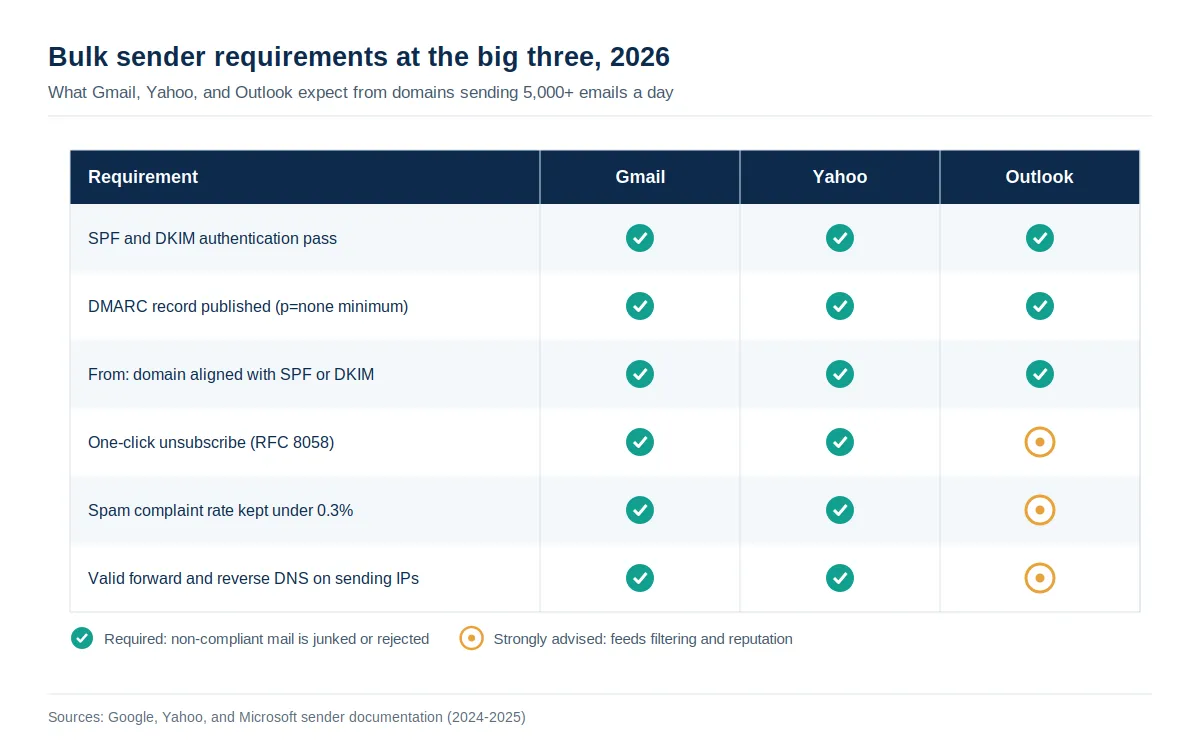Viewport: 1200px width, 750px height.
Task: Click the orange circle icon in the legend
Action: coord(472,638)
